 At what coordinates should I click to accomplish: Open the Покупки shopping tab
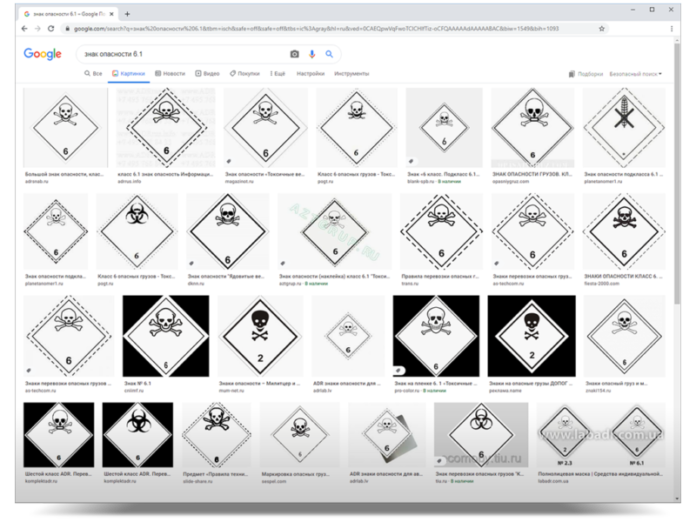245,74
